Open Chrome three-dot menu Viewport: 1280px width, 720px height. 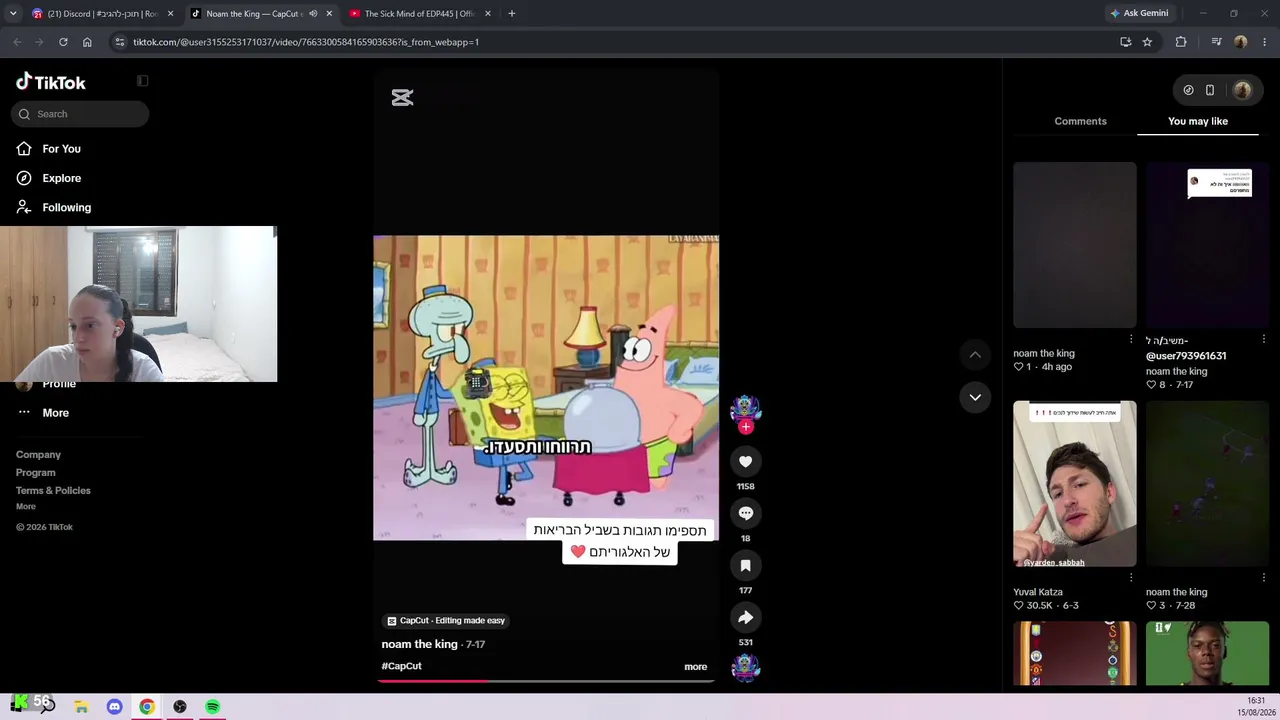[1266, 42]
